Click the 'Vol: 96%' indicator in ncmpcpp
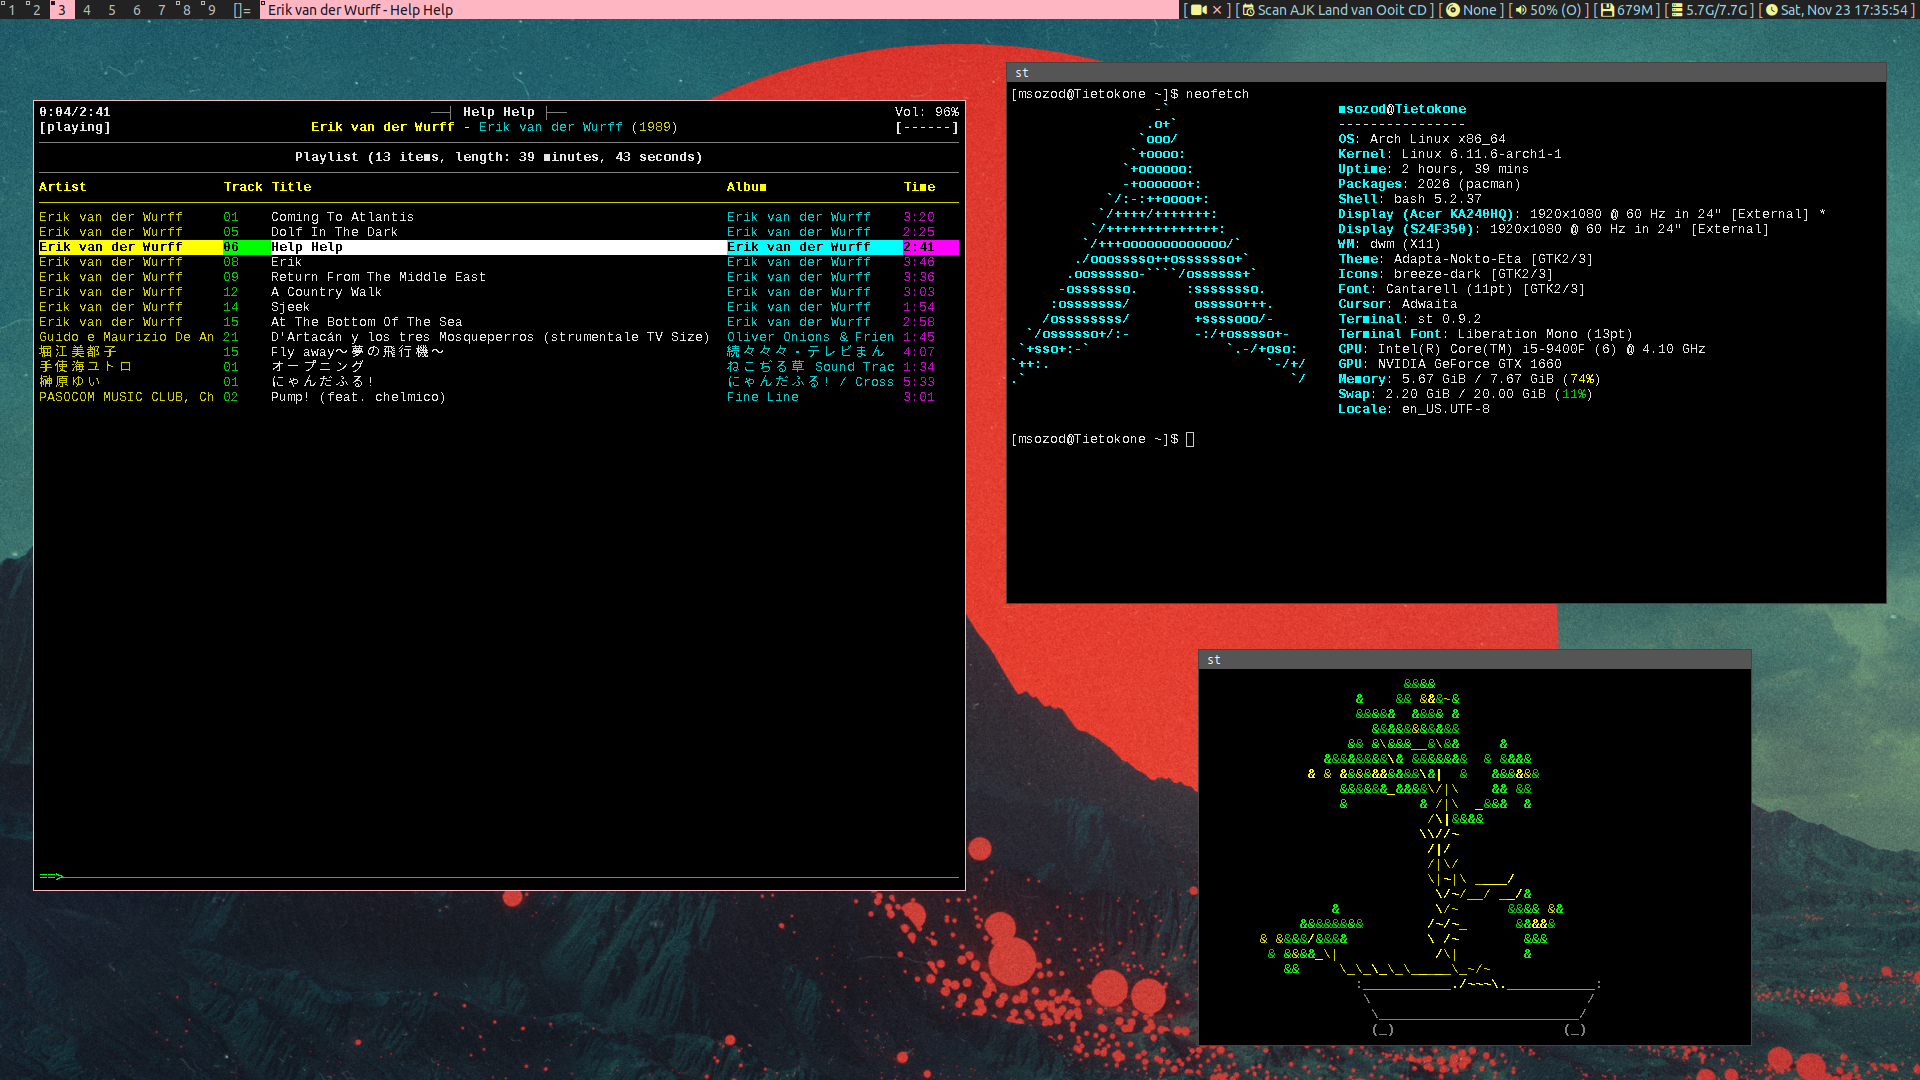1920x1080 pixels. 927,112
